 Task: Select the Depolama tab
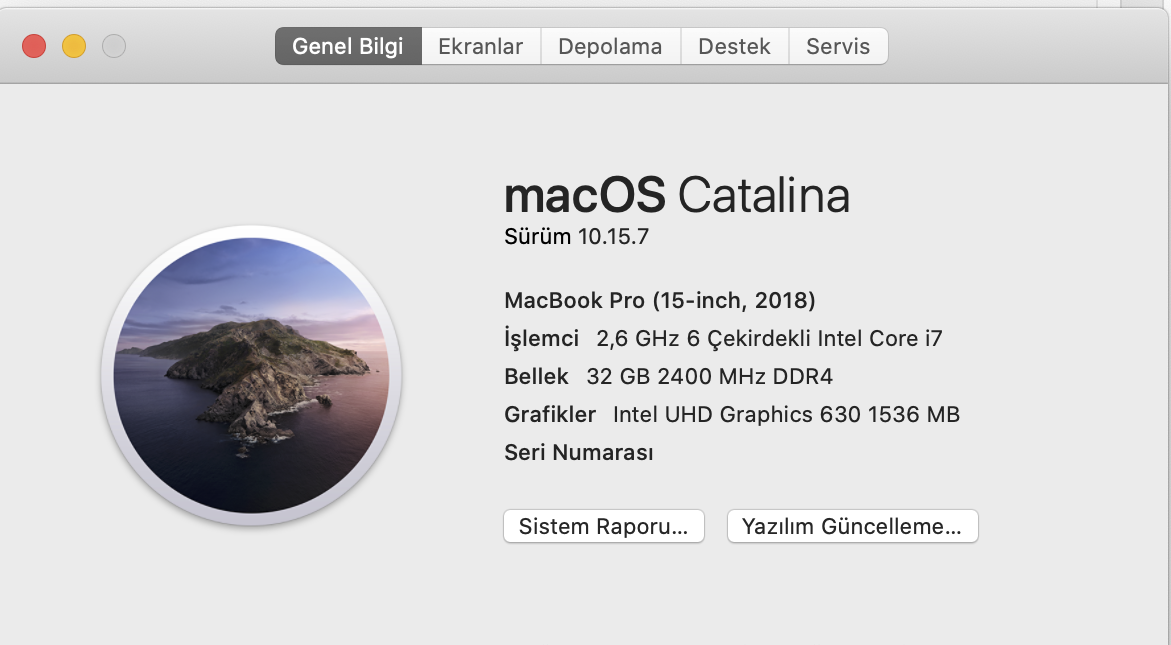(x=610, y=46)
